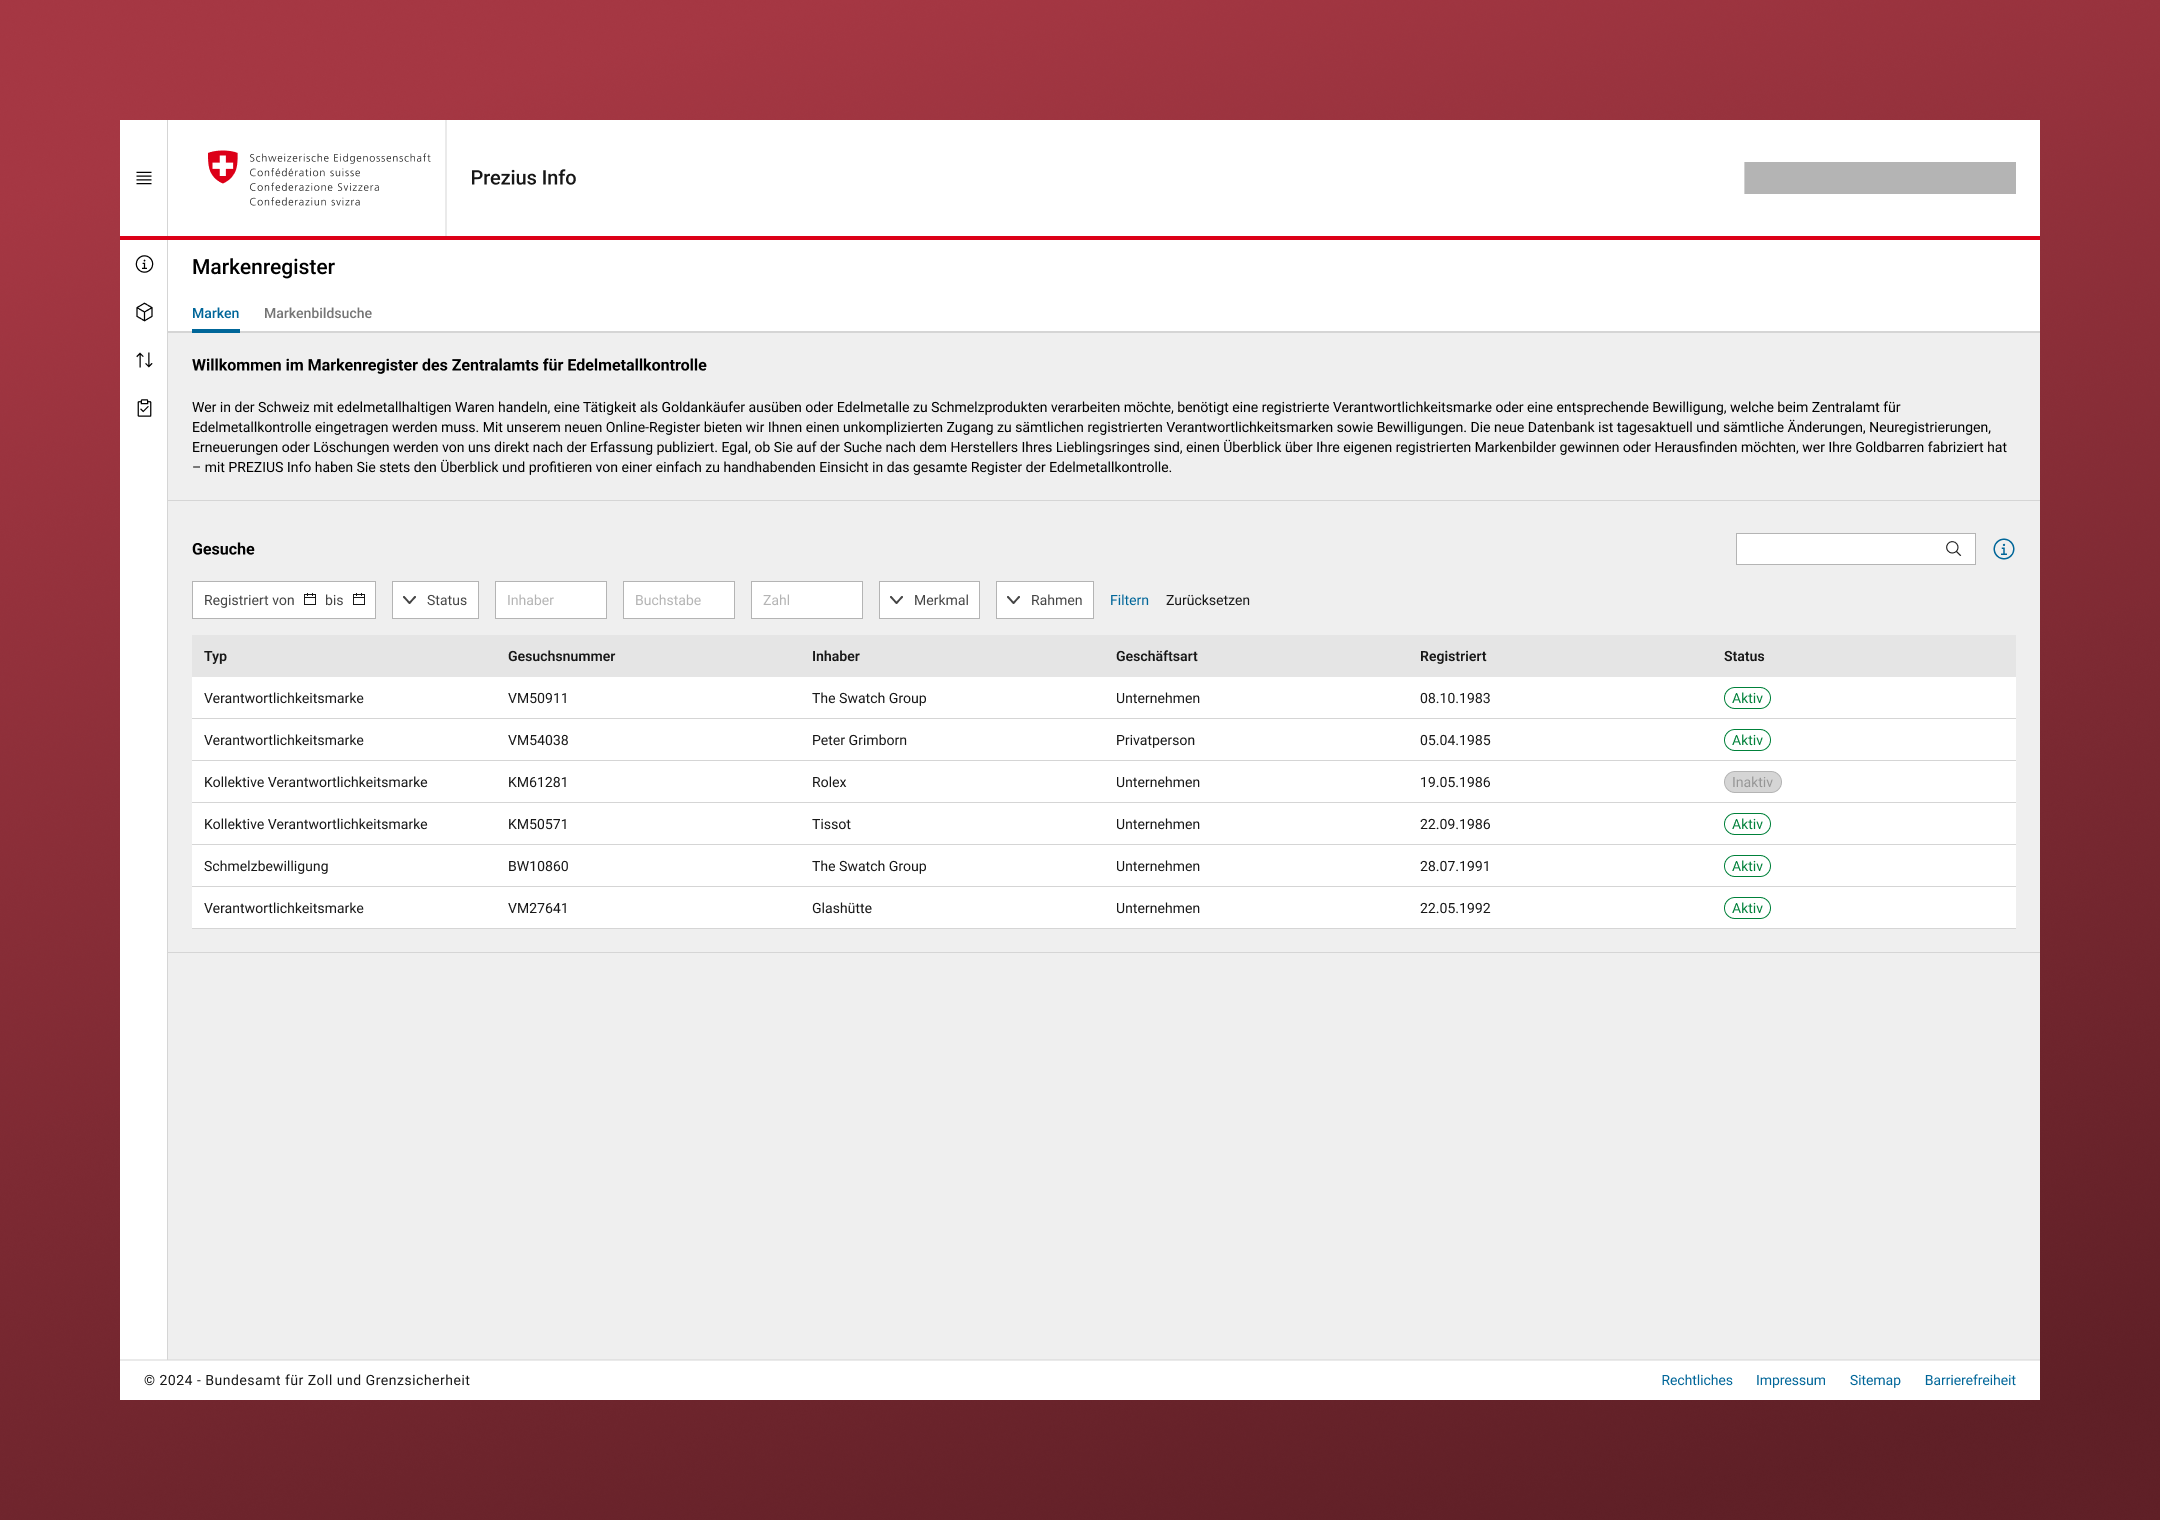Open the Impressum footer link
Image resolution: width=2160 pixels, height=1520 pixels.
tap(1790, 1380)
